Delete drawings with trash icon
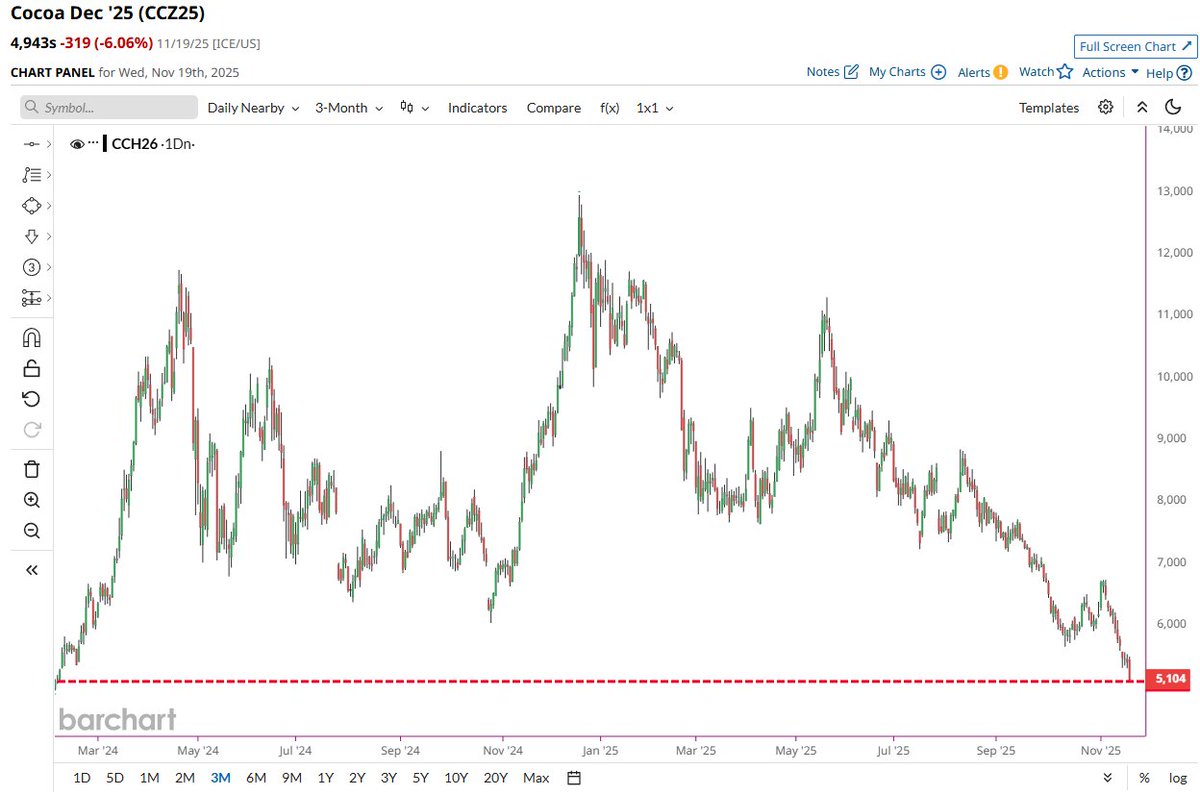 31,469
